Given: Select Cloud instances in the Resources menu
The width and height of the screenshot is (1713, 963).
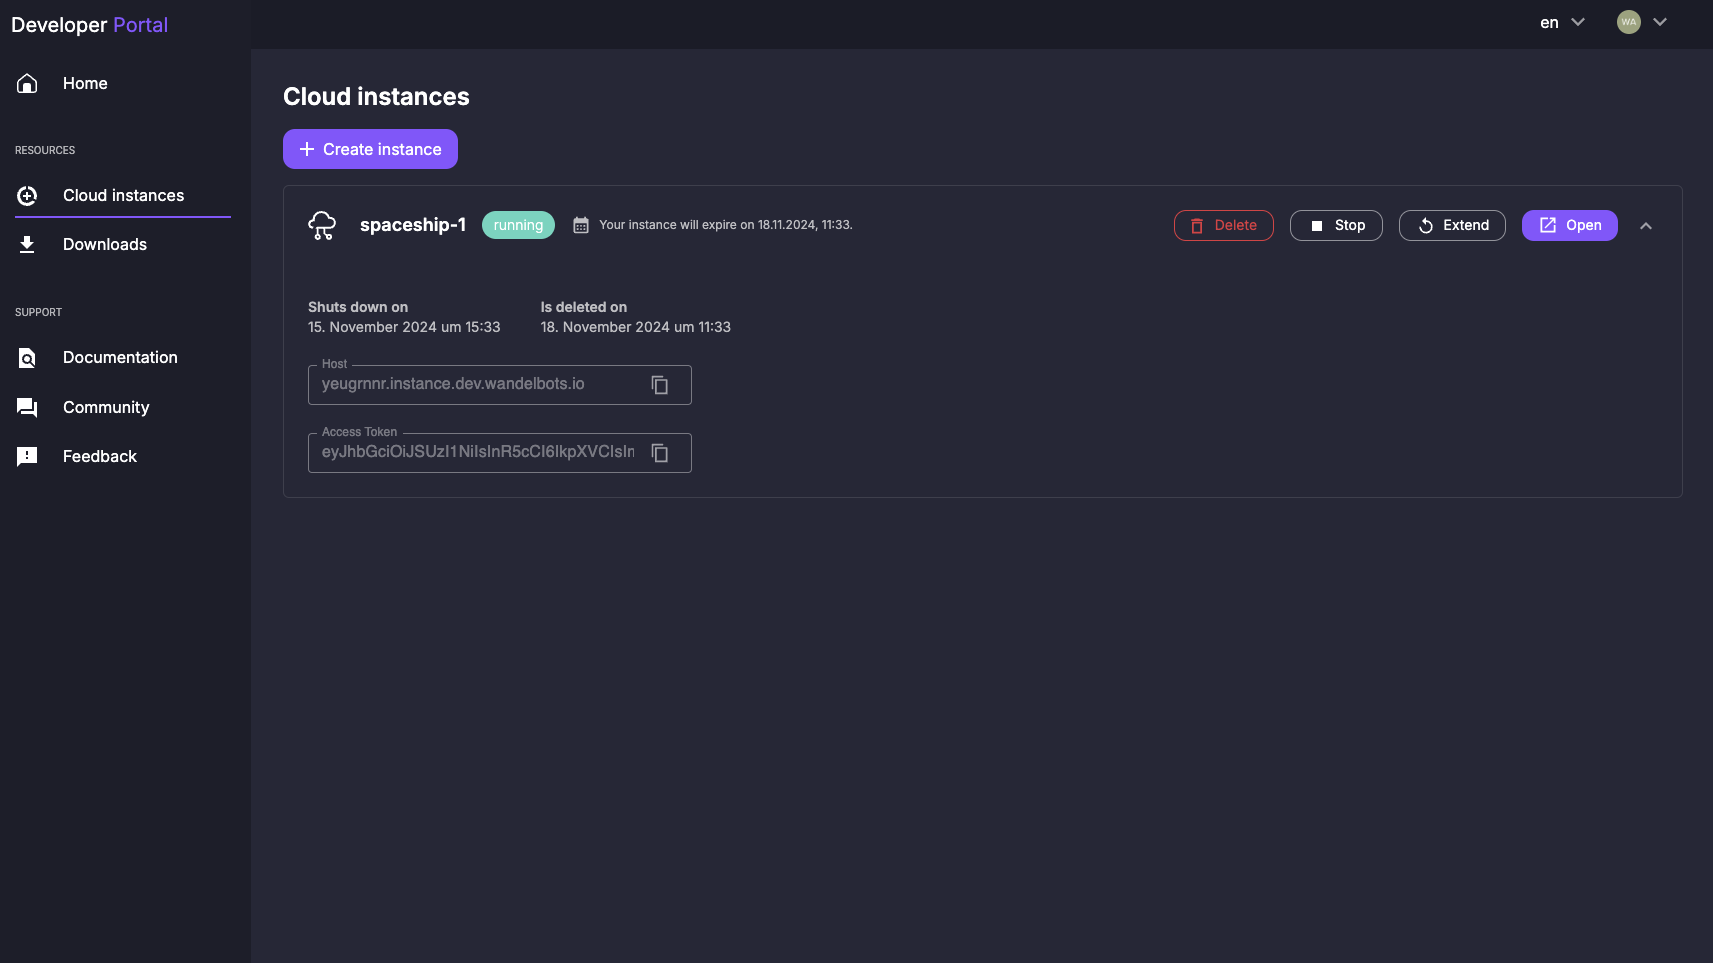Looking at the screenshot, I should 123,195.
